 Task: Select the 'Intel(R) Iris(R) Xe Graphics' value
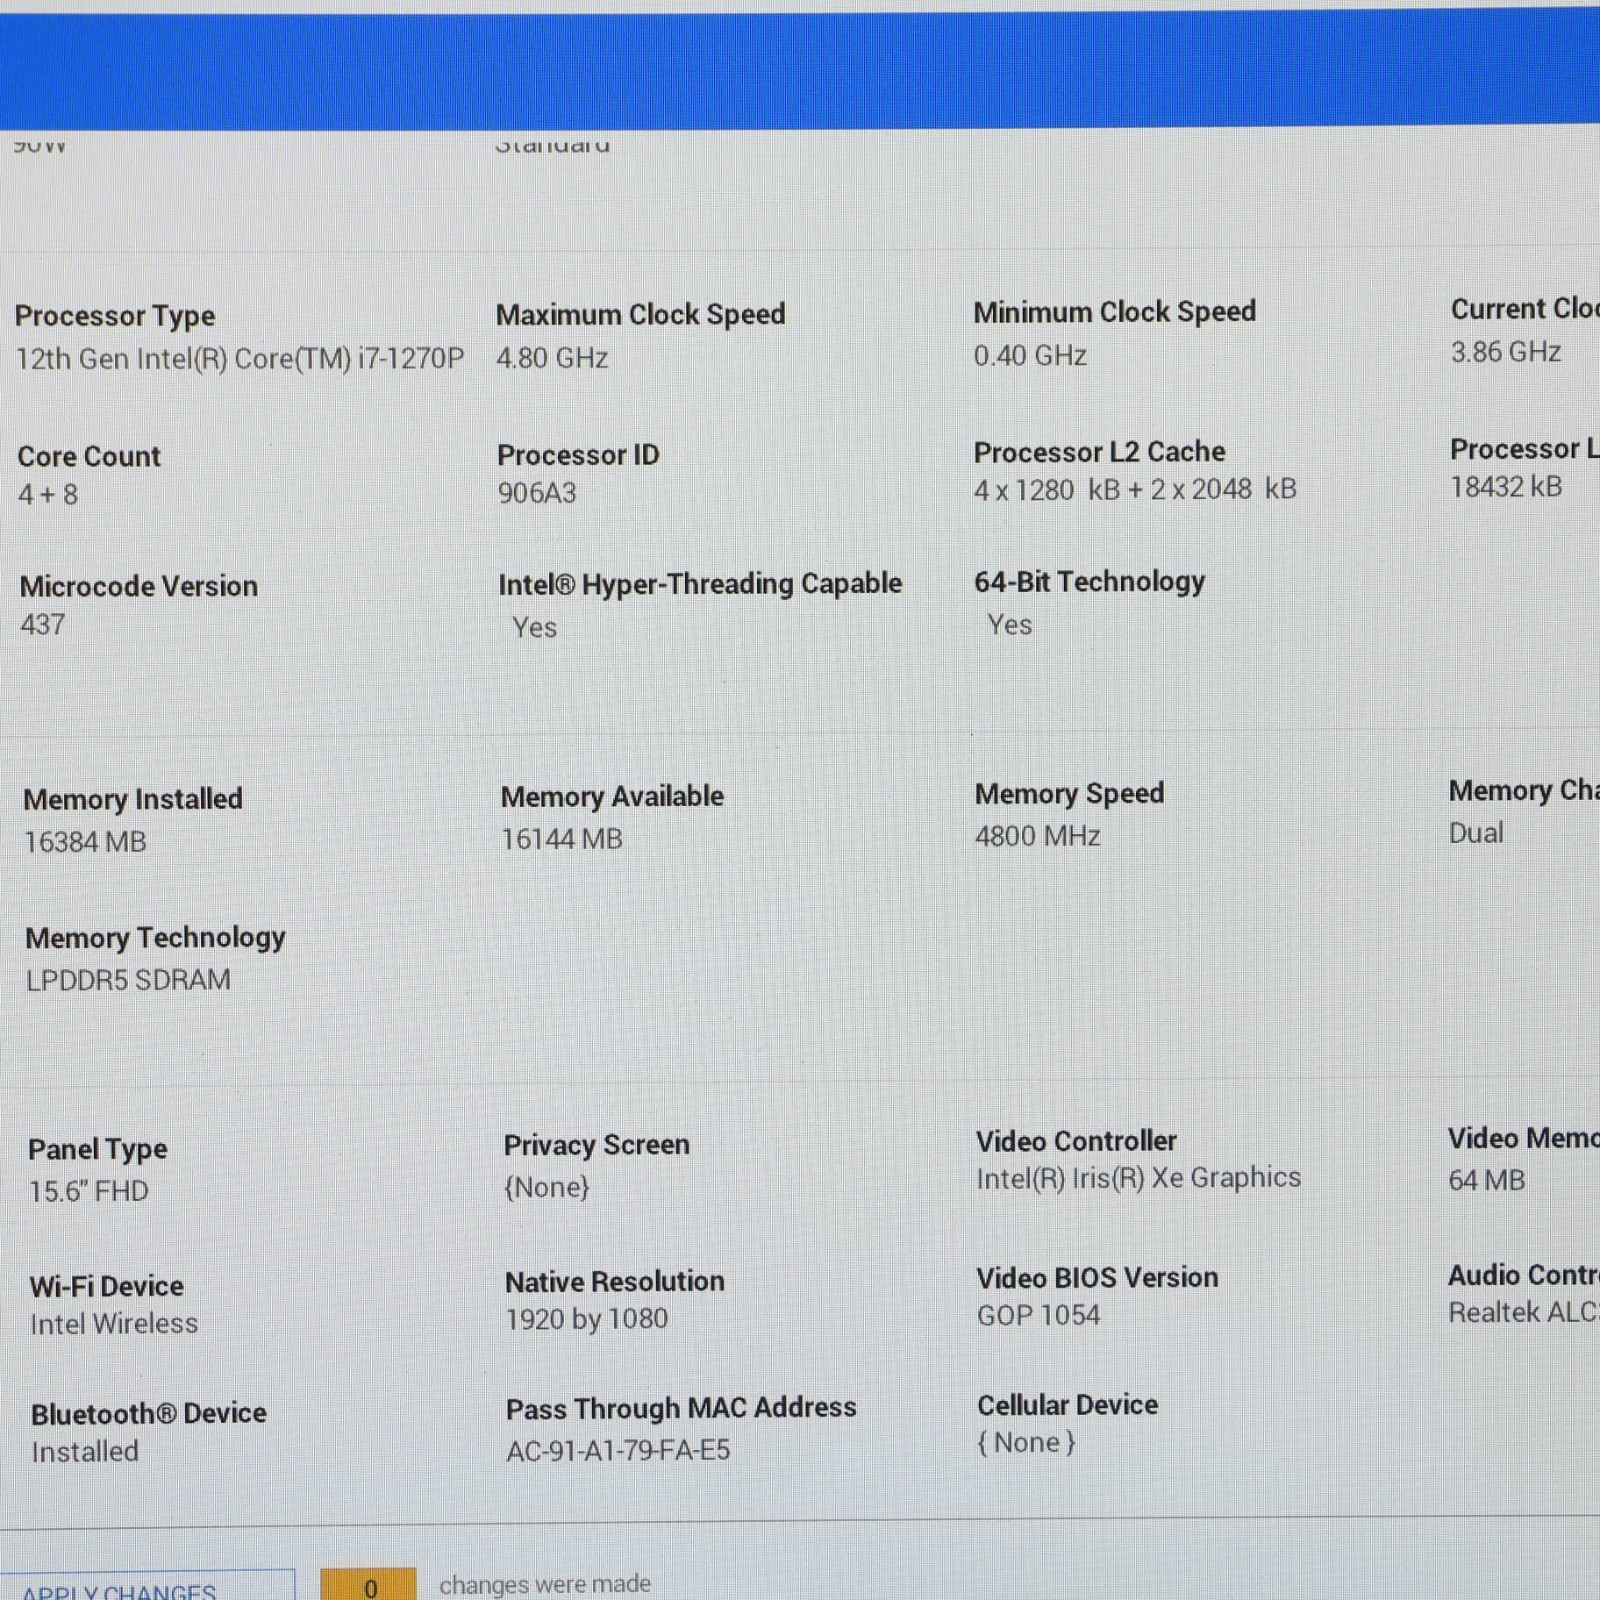coord(1139,1179)
